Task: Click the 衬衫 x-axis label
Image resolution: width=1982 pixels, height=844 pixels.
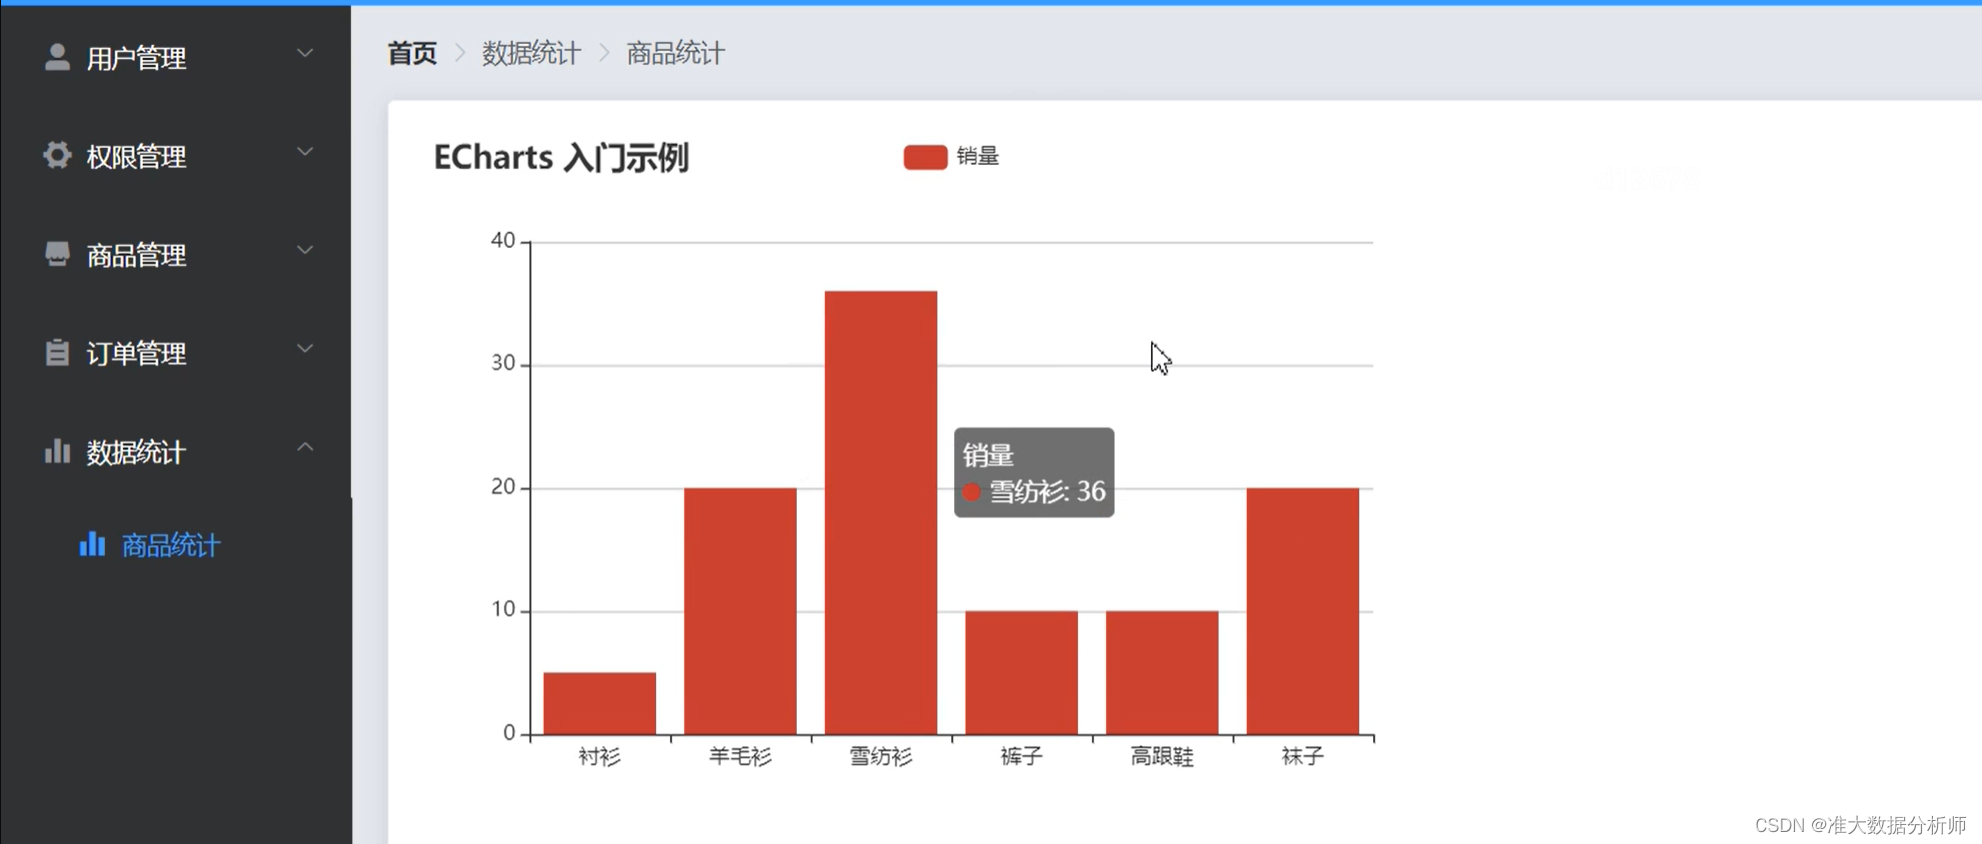Action: pyautogui.click(x=600, y=756)
